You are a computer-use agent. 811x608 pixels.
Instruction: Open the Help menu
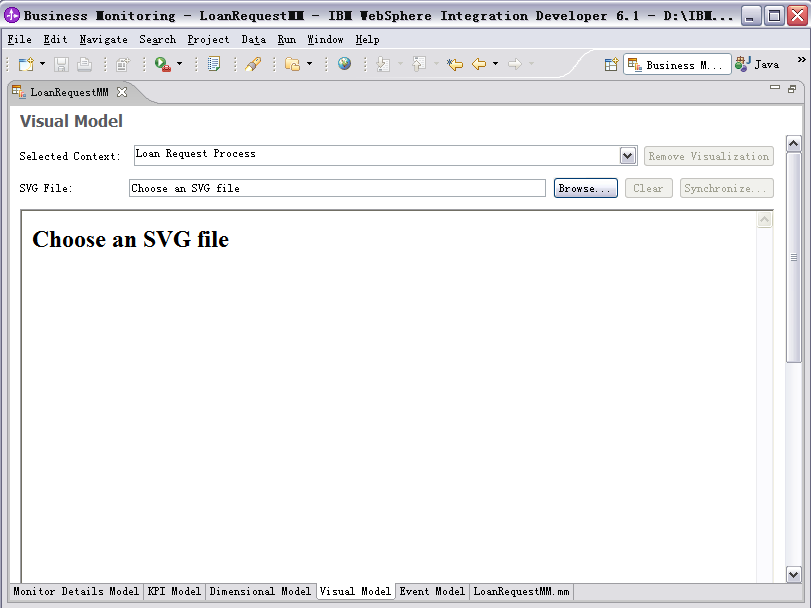coord(367,40)
